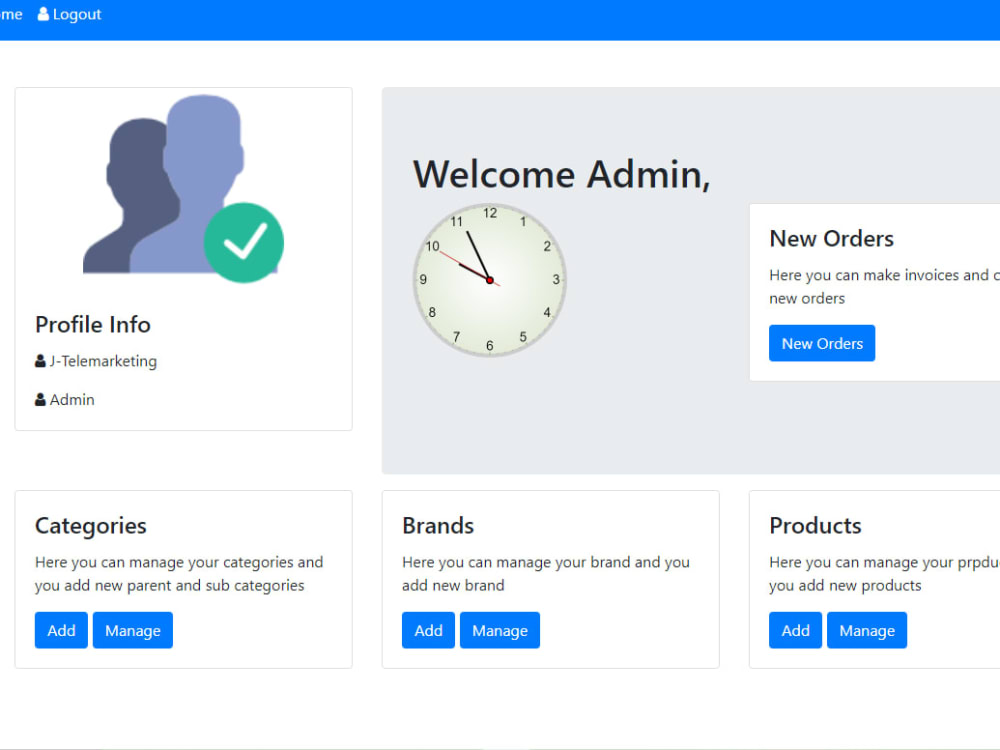This screenshot has height=750, width=1000.
Task: Open the partially visible Home nav link
Action: (11, 14)
